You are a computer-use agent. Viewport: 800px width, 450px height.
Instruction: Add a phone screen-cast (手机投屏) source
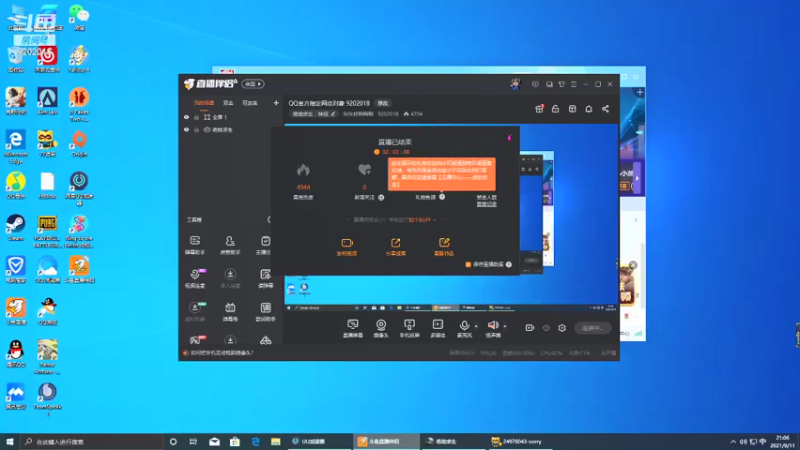409,328
